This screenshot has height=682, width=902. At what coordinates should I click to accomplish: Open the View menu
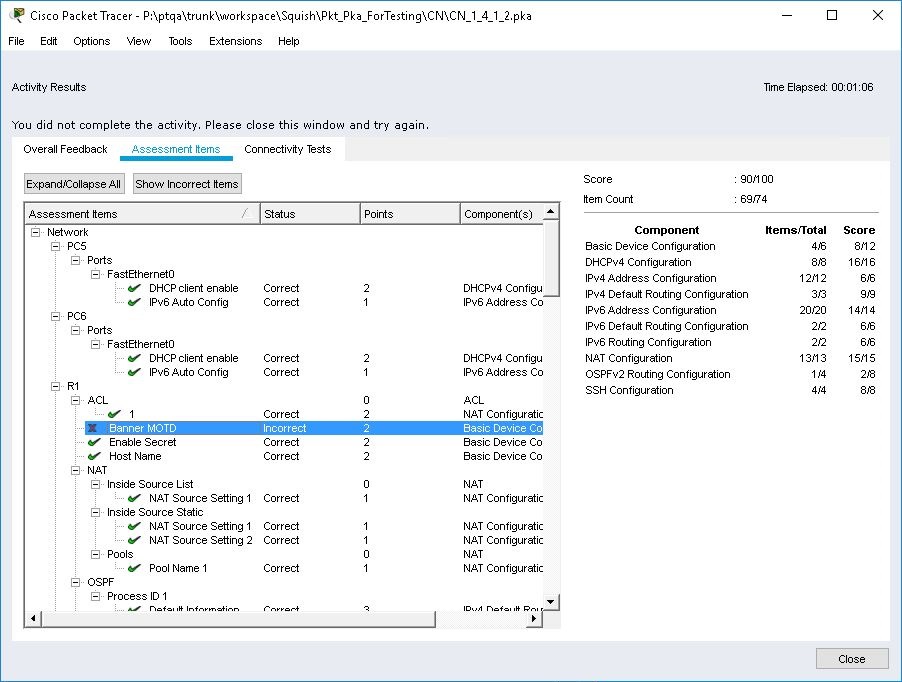click(x=139, y=41)
